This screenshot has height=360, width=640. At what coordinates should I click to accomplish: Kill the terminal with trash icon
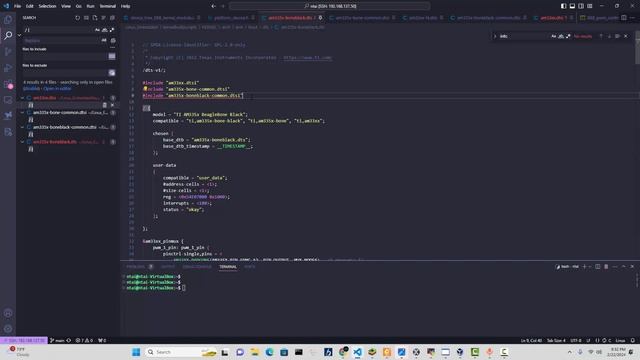pyautogui.click(x=606, y=267)
